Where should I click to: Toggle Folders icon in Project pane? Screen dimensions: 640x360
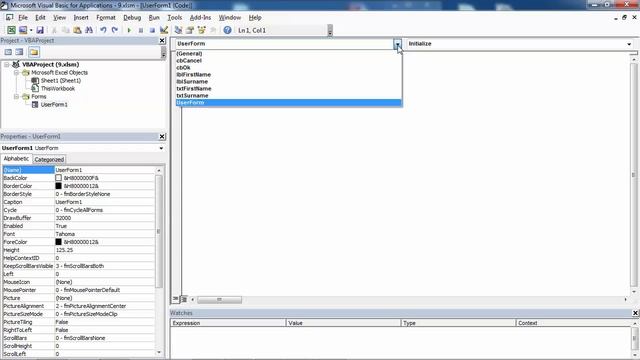pos(34,52)
